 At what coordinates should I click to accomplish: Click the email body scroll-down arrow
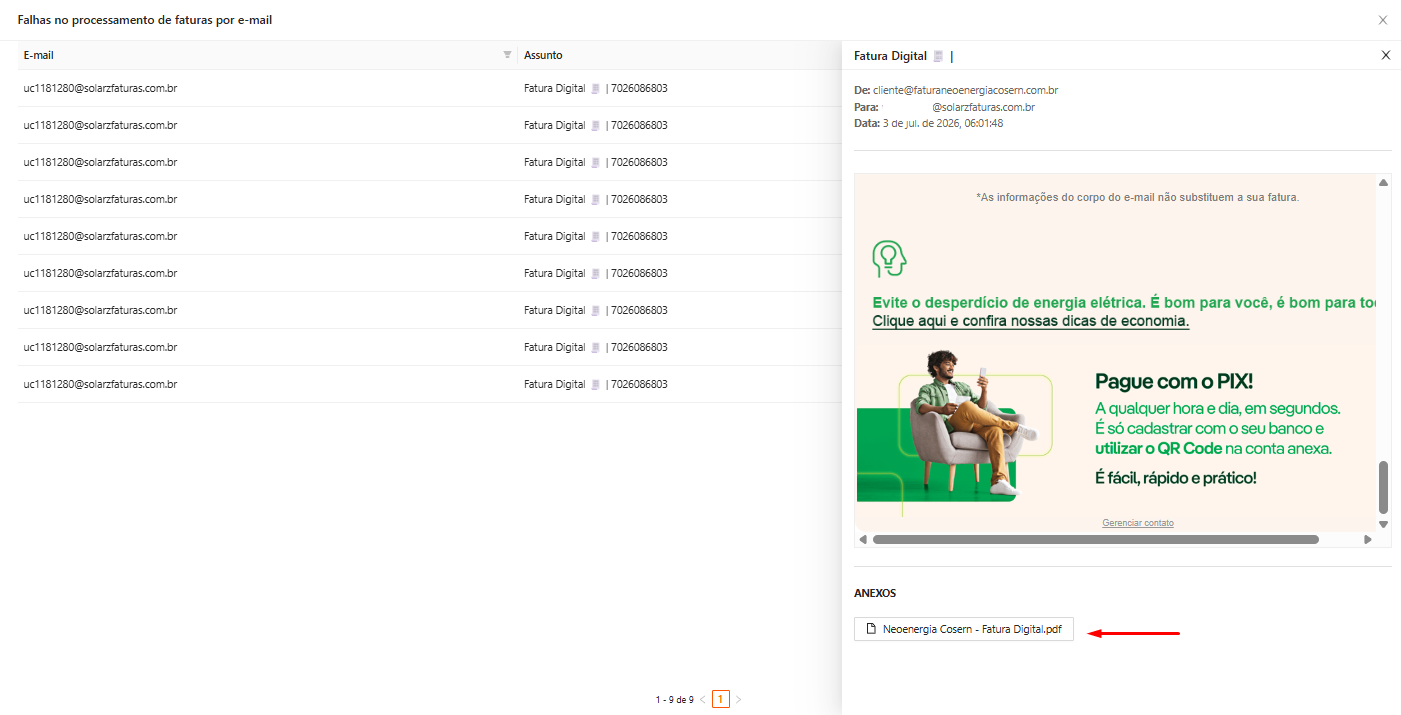pyautogui.click(x=1384, y=524)
